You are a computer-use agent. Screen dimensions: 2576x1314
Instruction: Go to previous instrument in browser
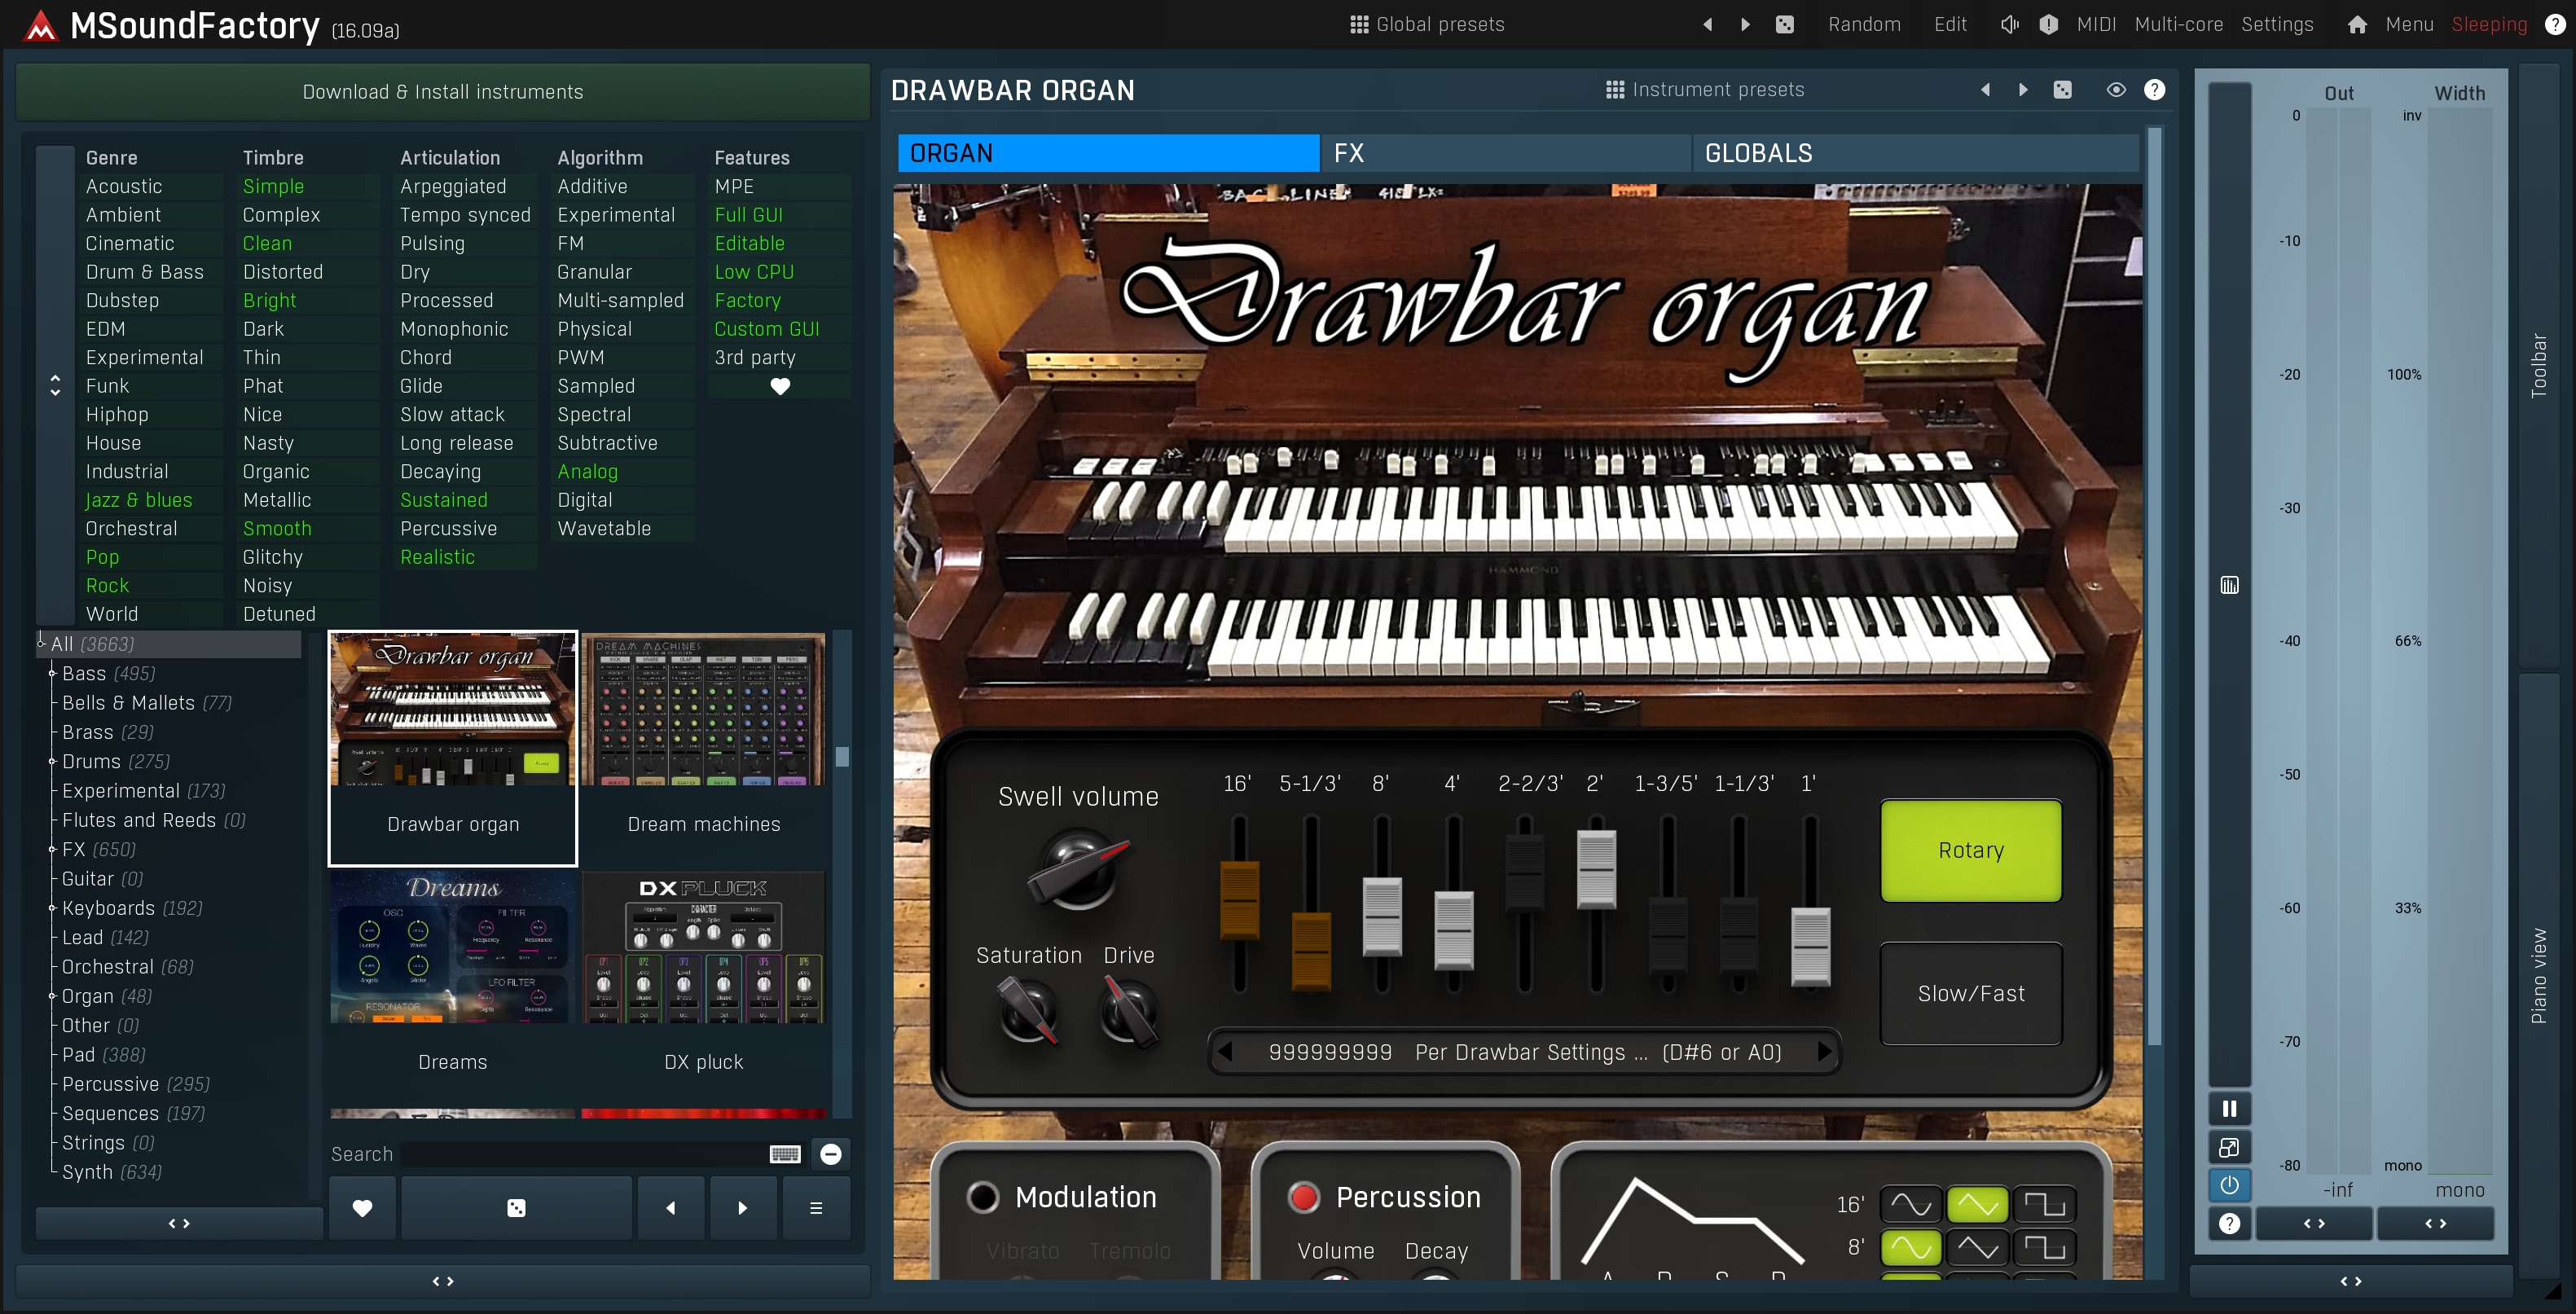point(671,1208)
